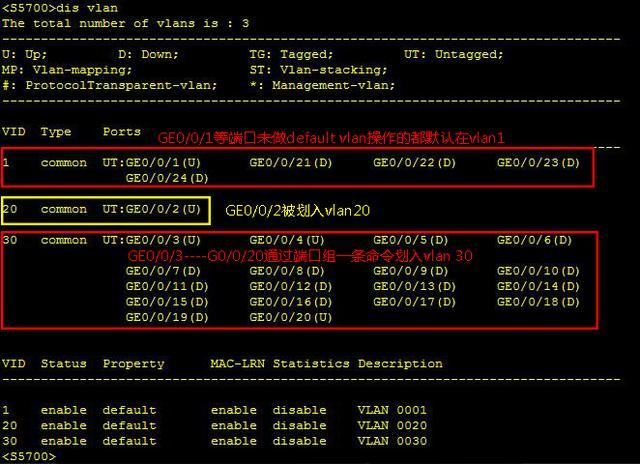The image size is (640, 464).
Task: Click port GE0/0/7(D)
Action: tap(163, 271)
